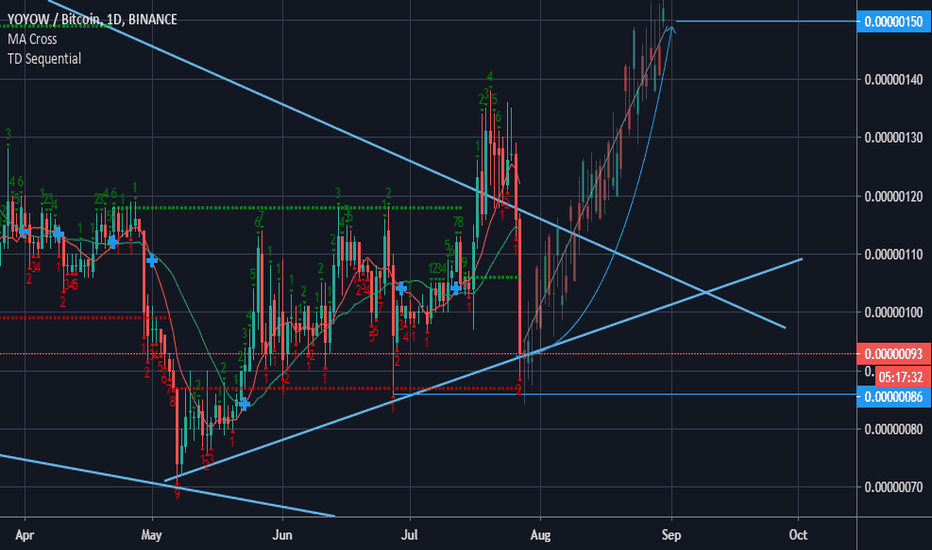Click the 0.00000130 price axis label
Screen dimensions: 932x550
coord(893,138)
